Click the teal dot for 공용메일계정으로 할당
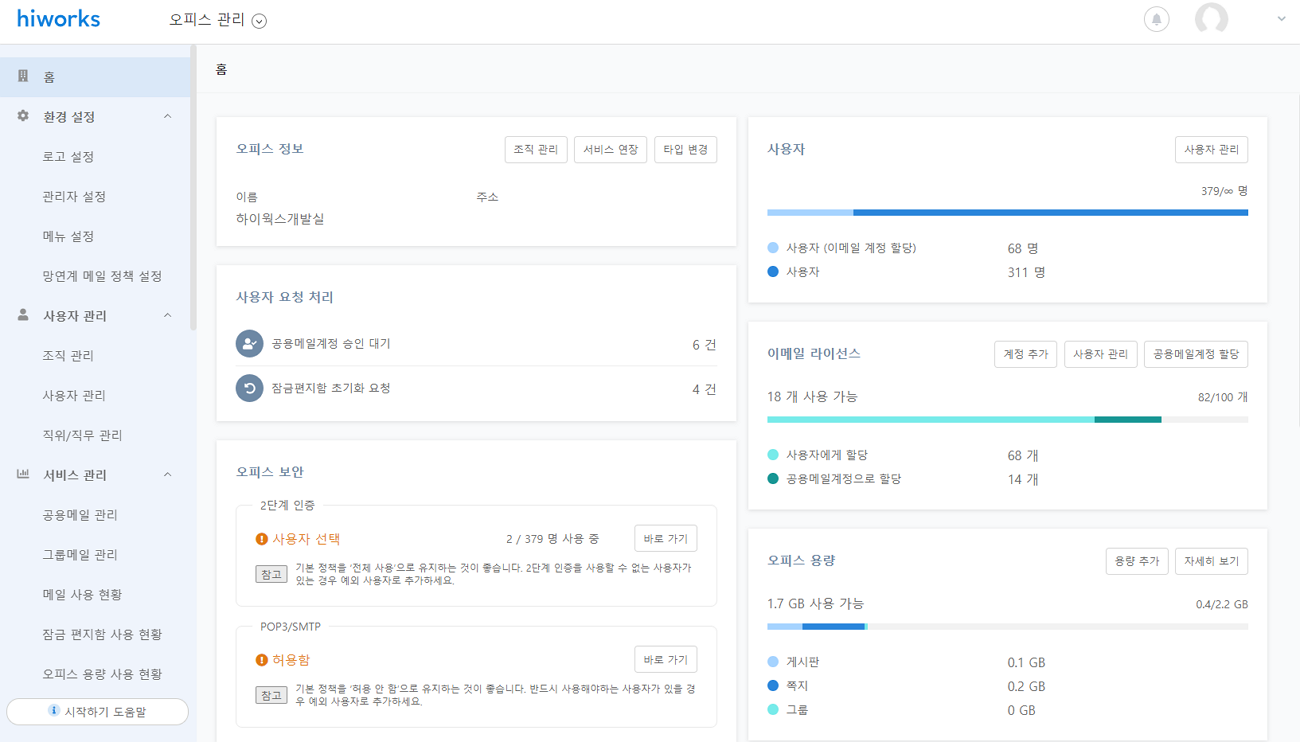1300x742 pixels. click(773, 479)
